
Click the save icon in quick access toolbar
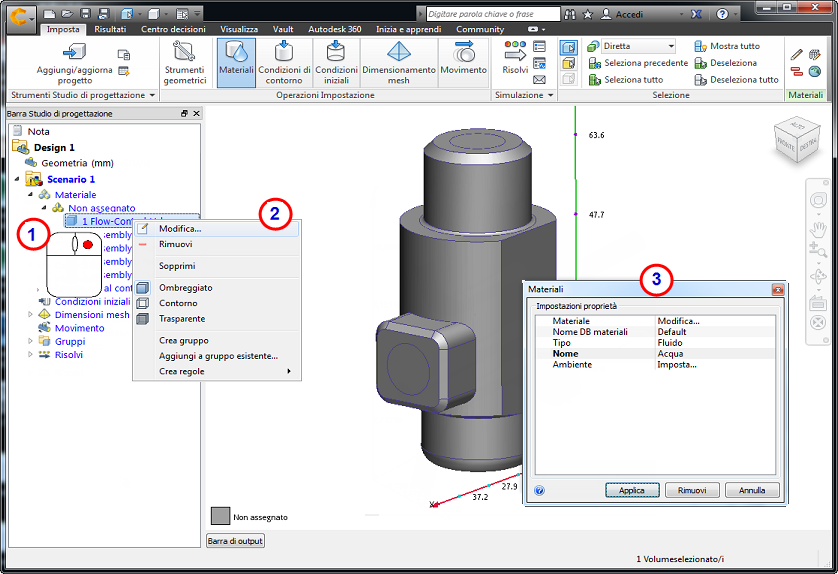(85, 14)
